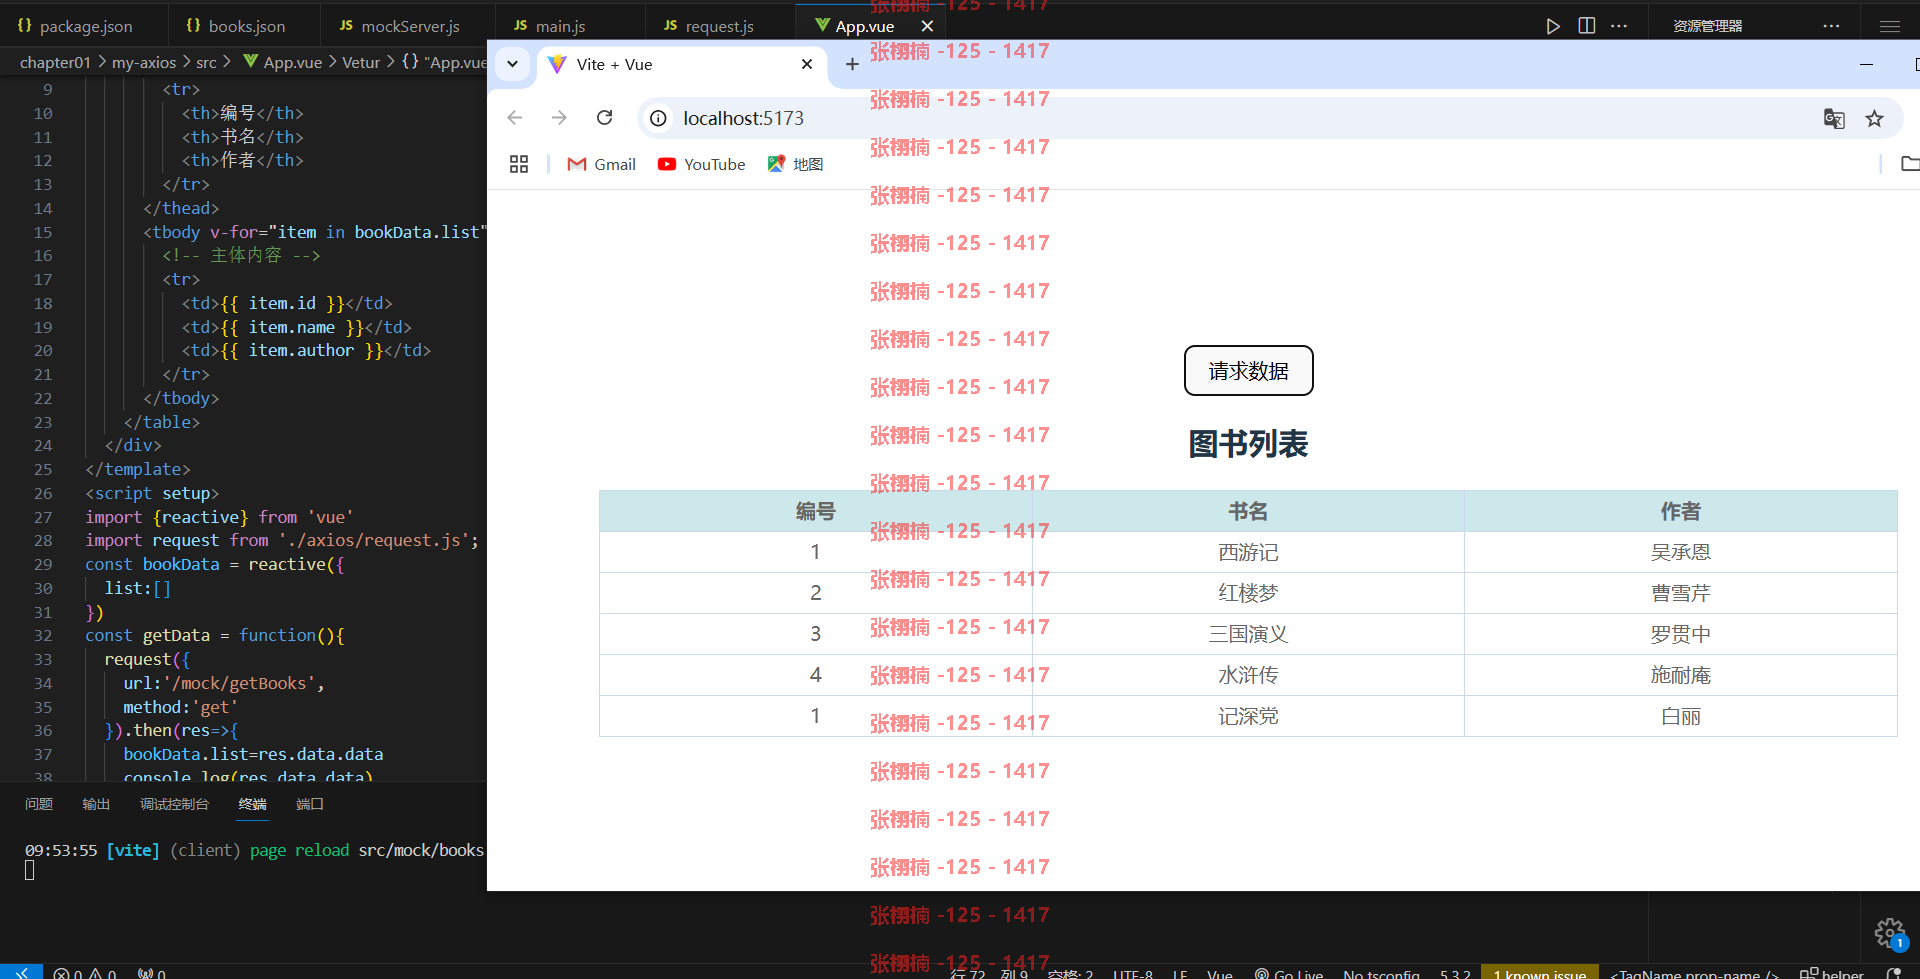The image size is (1920, 979).
Task: Reload the localhost page
Action: 604,118
